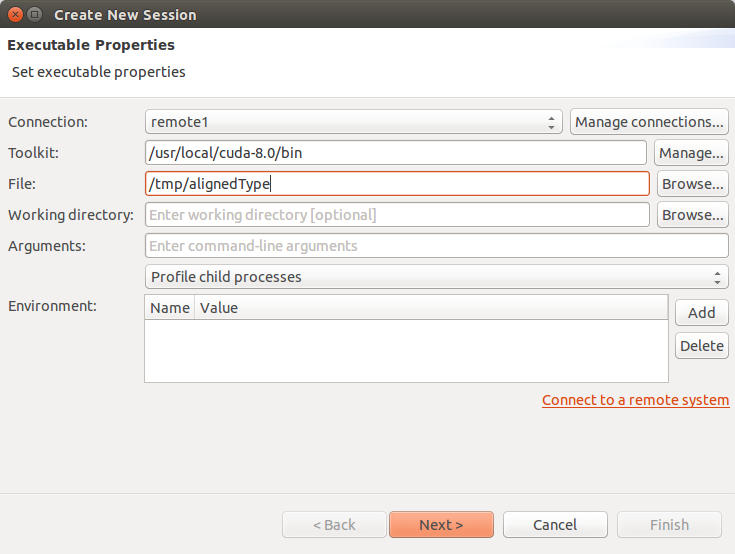Viewport: 735px width, 554px height.
Task: Click the minimize window button in title bar
Action: 34,15
